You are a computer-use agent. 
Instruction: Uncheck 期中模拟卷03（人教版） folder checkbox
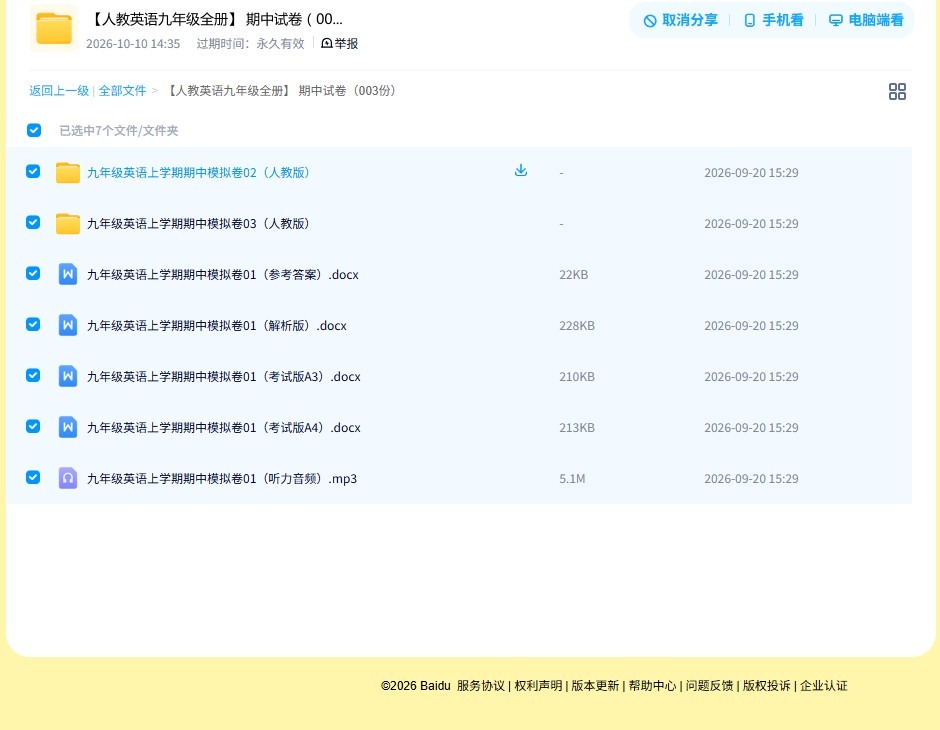click(33, 222)
